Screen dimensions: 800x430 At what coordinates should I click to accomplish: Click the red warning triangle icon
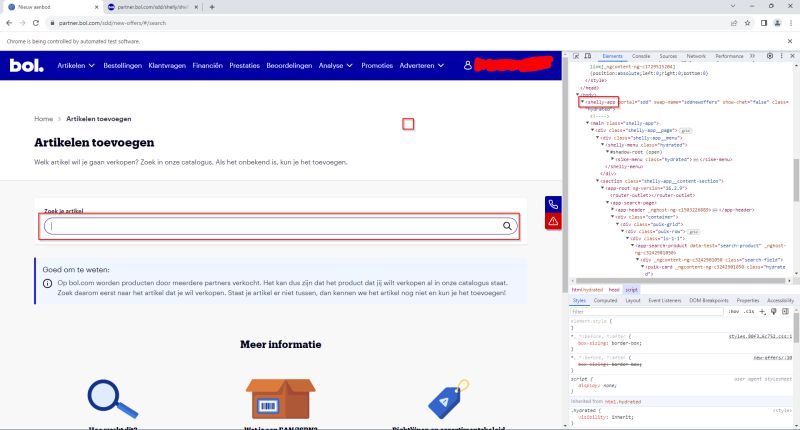[x=553, y=221]
